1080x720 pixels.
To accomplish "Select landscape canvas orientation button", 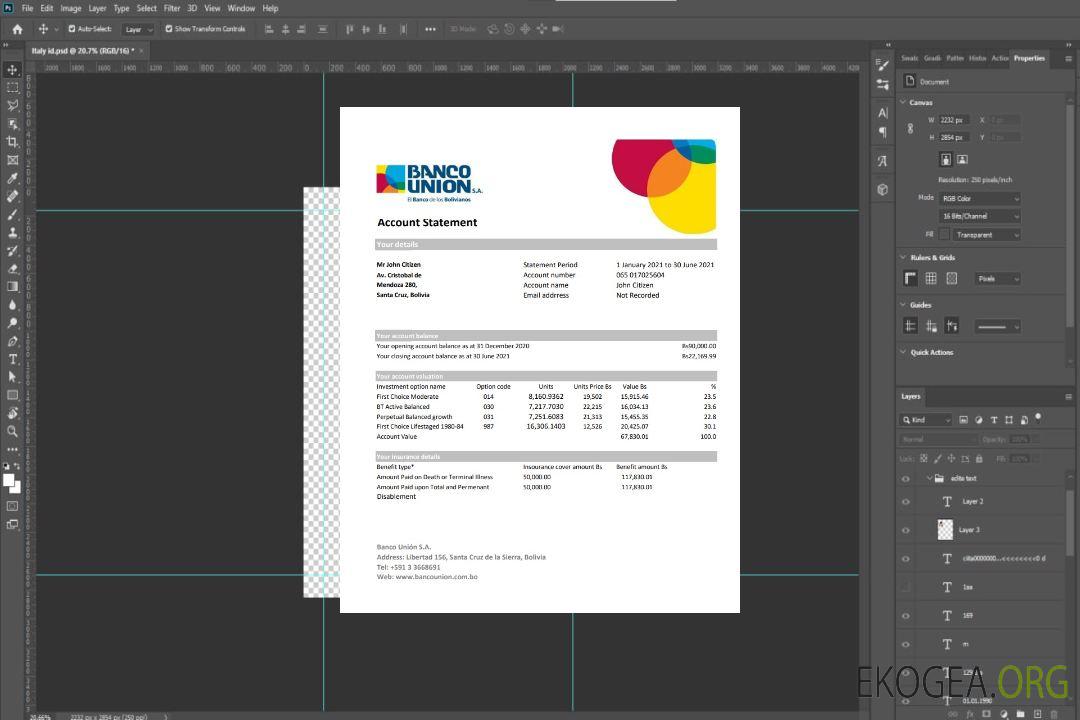I will (x=962, y=160).
